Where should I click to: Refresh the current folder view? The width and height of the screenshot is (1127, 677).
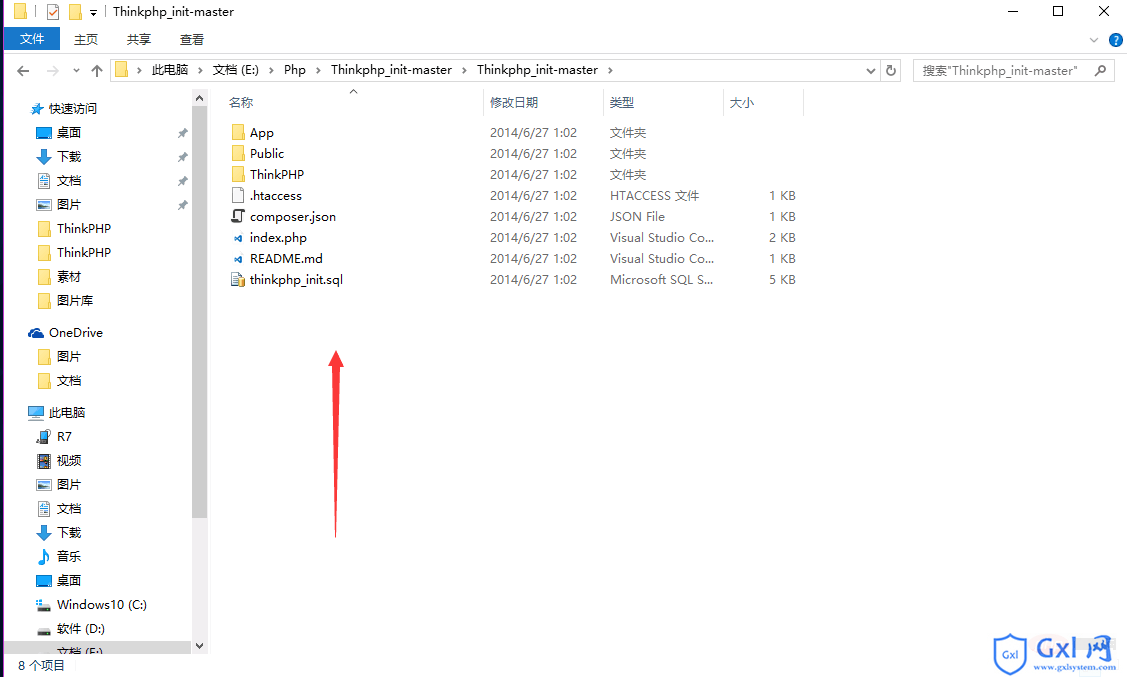[891, 70]
